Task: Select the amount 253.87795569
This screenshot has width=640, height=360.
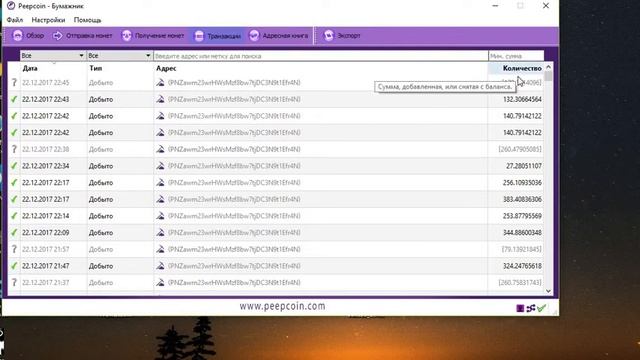Action: point(522,216)
